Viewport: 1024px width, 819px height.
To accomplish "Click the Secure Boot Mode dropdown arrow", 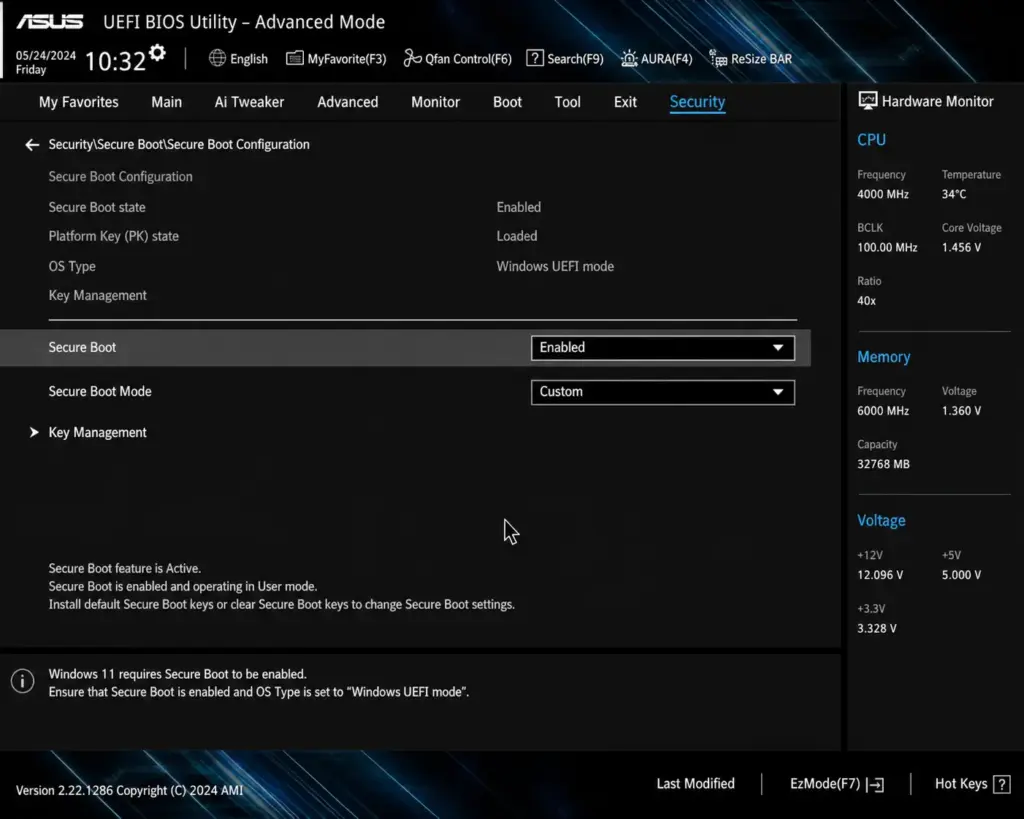I will pyautogui.click(x=778, y=392).
